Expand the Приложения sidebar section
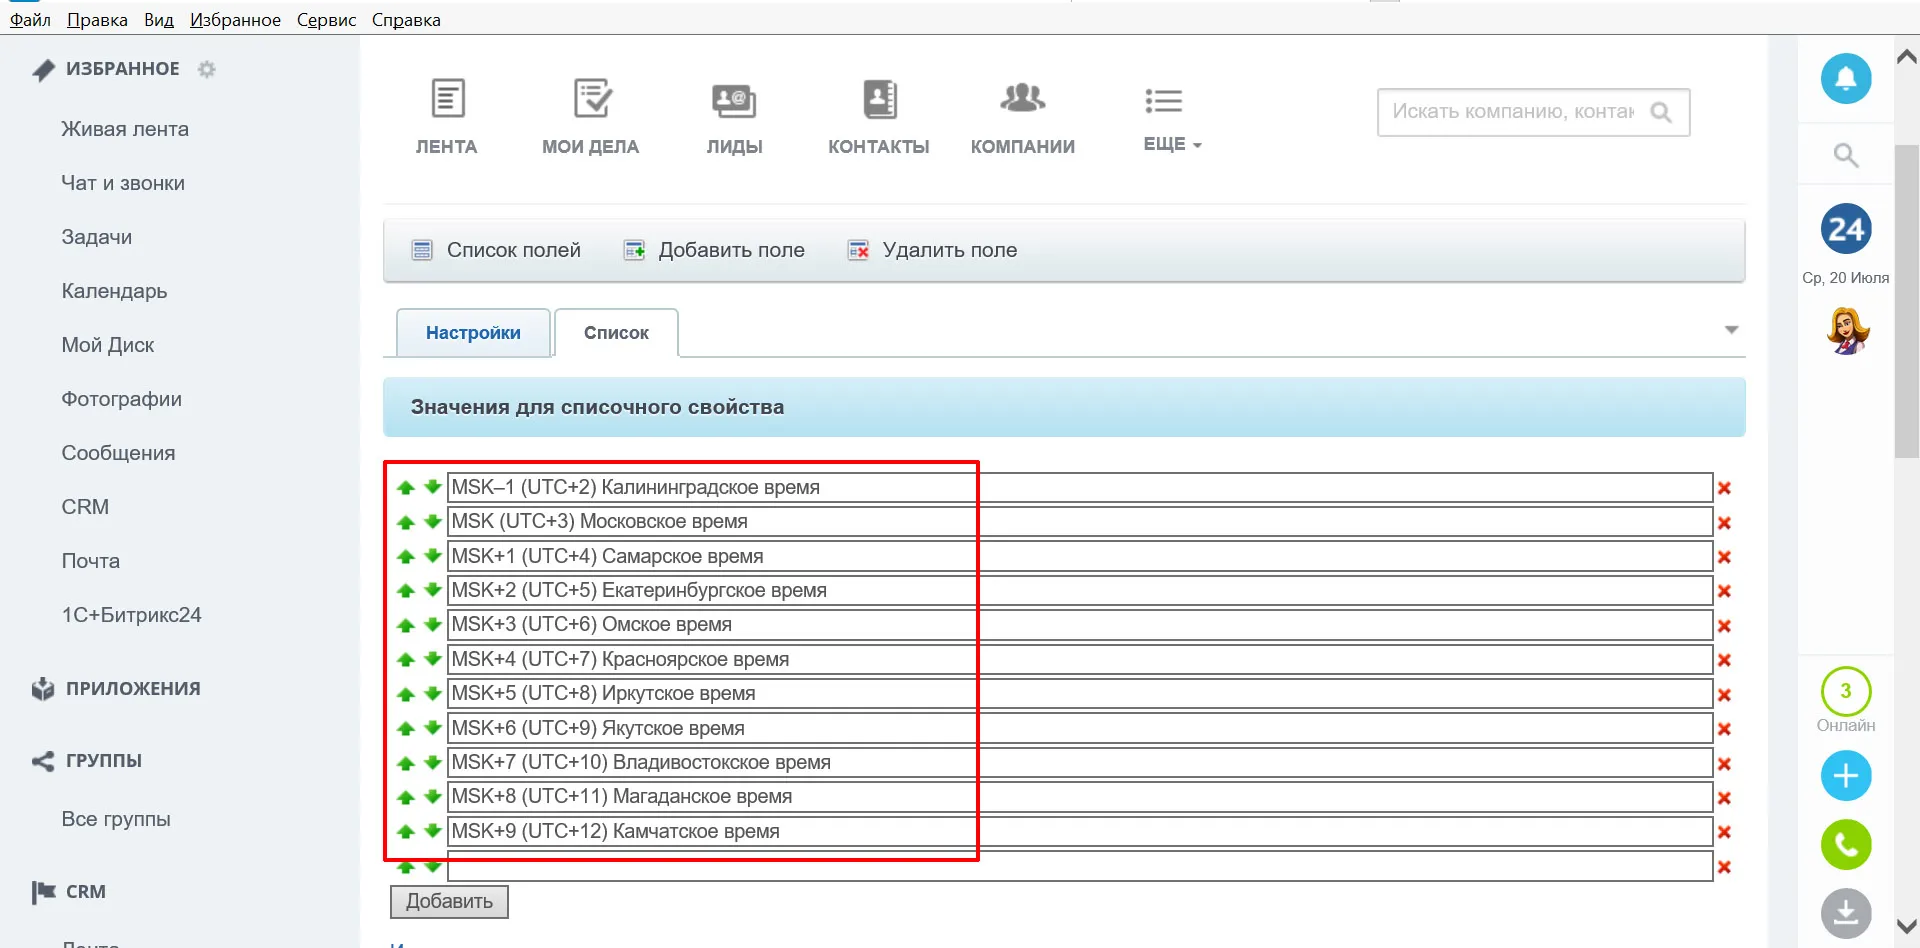The width and height of the screenshot is (1920, 948). pos(132,689)
